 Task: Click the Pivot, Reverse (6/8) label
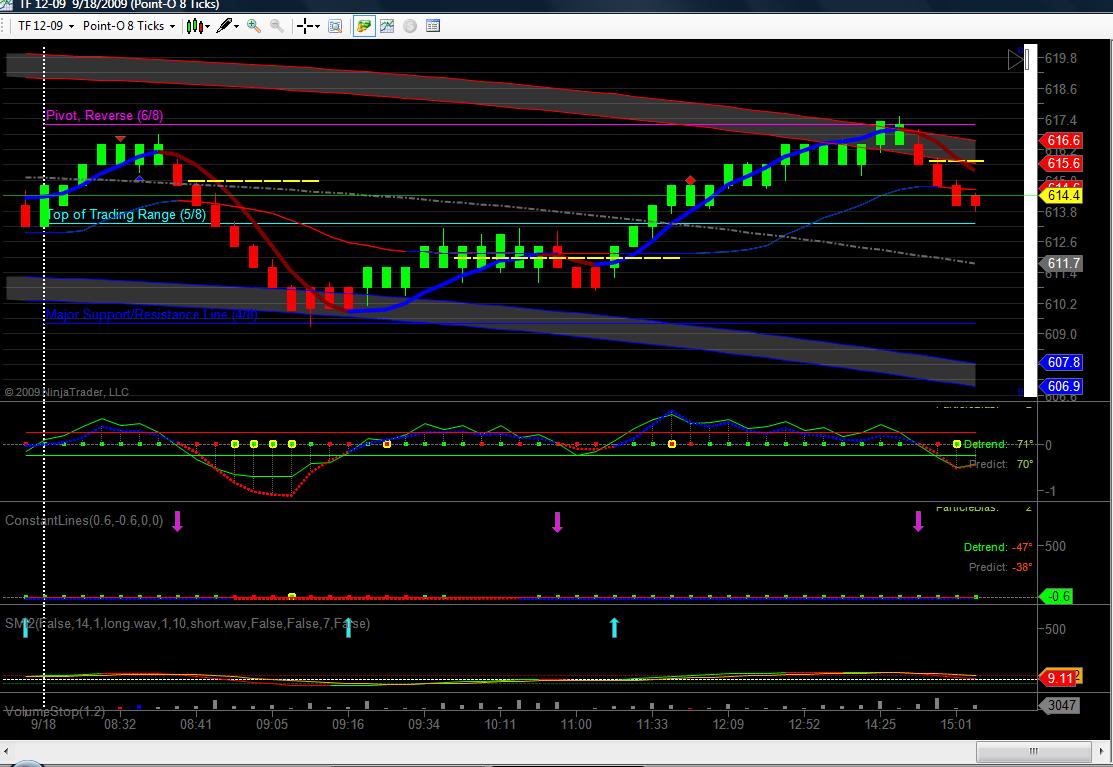pos(104,115)
